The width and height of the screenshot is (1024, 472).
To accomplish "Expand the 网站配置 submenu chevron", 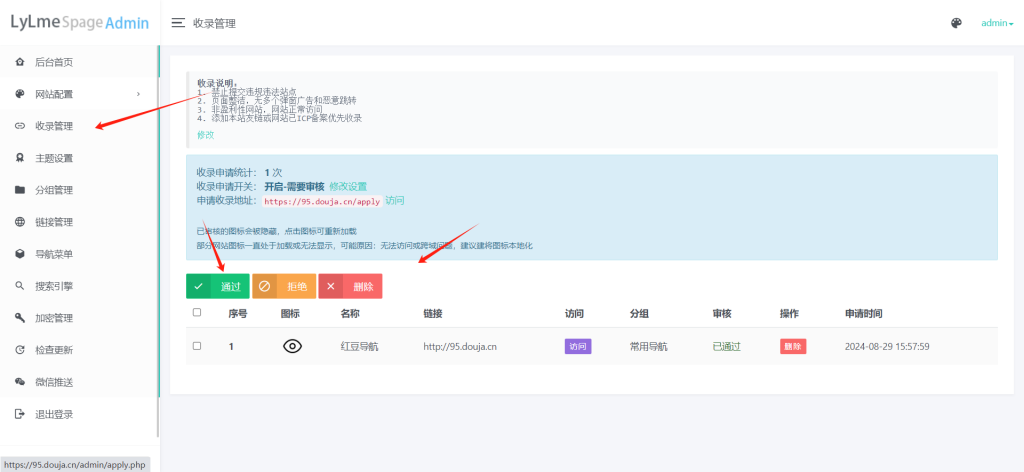I will 138,94.
